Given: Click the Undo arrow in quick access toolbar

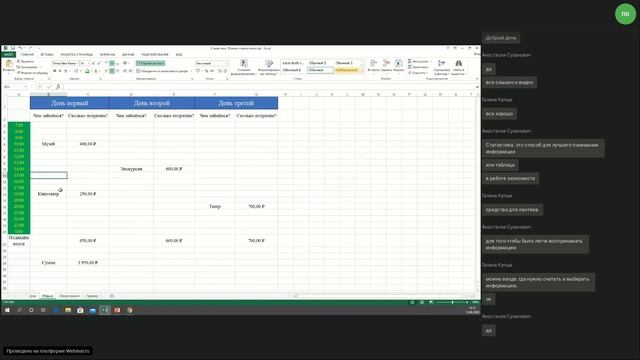Looking at the screenshot, I should point(20,48).
